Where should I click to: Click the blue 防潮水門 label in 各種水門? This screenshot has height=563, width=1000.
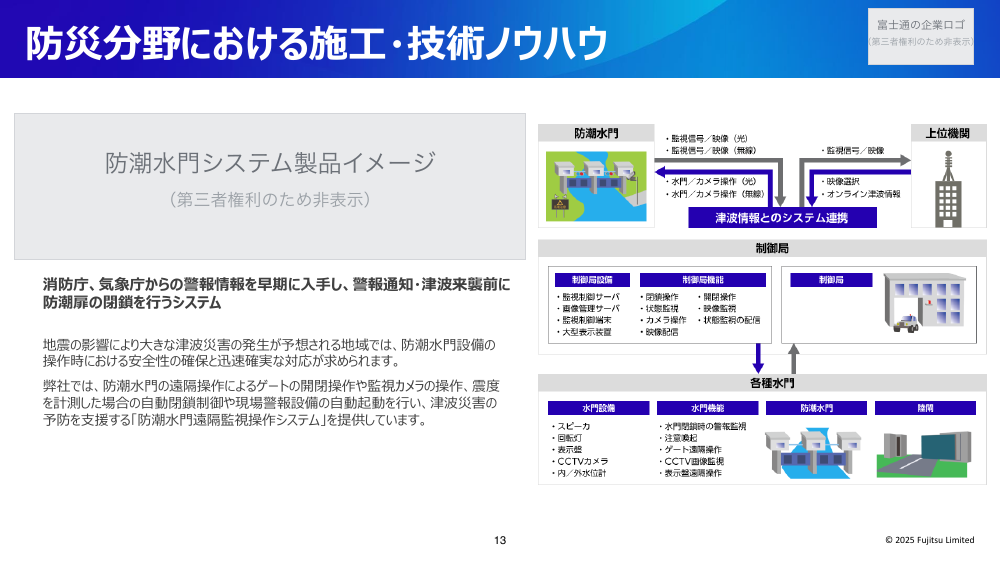click(x=816, y=408)
